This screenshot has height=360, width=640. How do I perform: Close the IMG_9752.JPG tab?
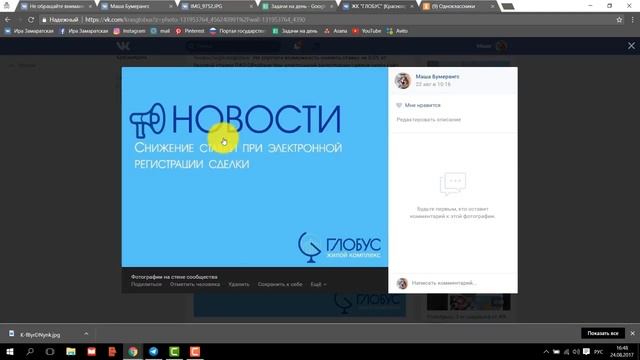coord(251,7)
